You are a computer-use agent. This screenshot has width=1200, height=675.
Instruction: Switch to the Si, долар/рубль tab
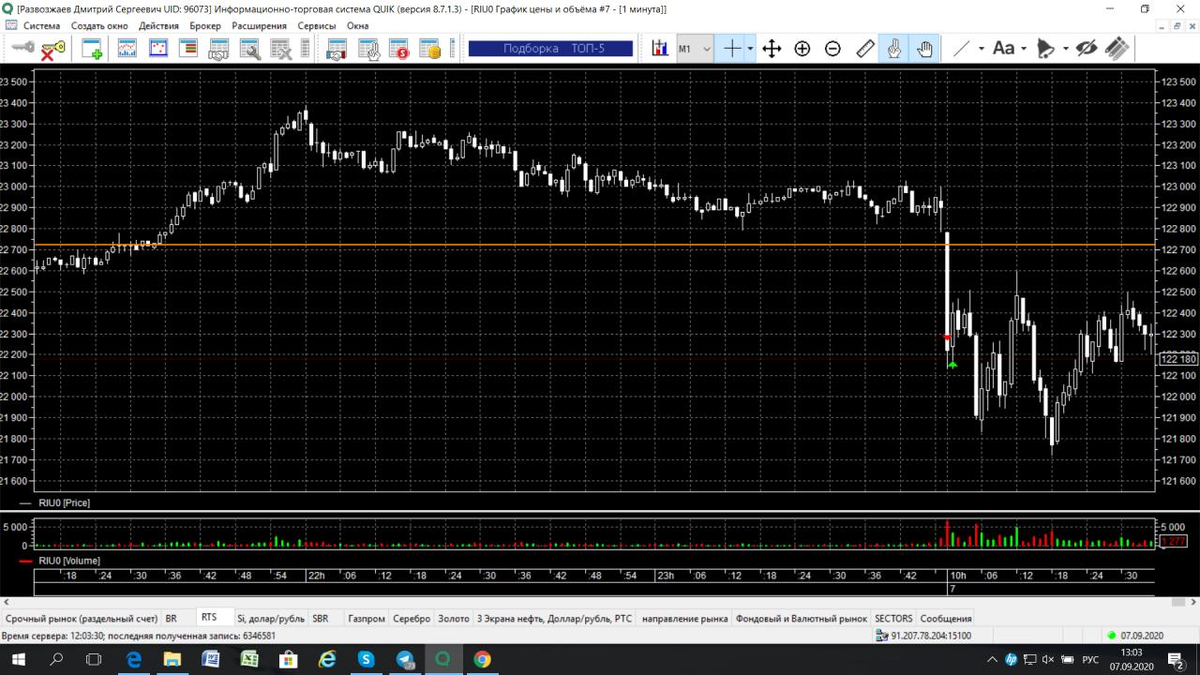pyautogui.click(x=271, y=619)
